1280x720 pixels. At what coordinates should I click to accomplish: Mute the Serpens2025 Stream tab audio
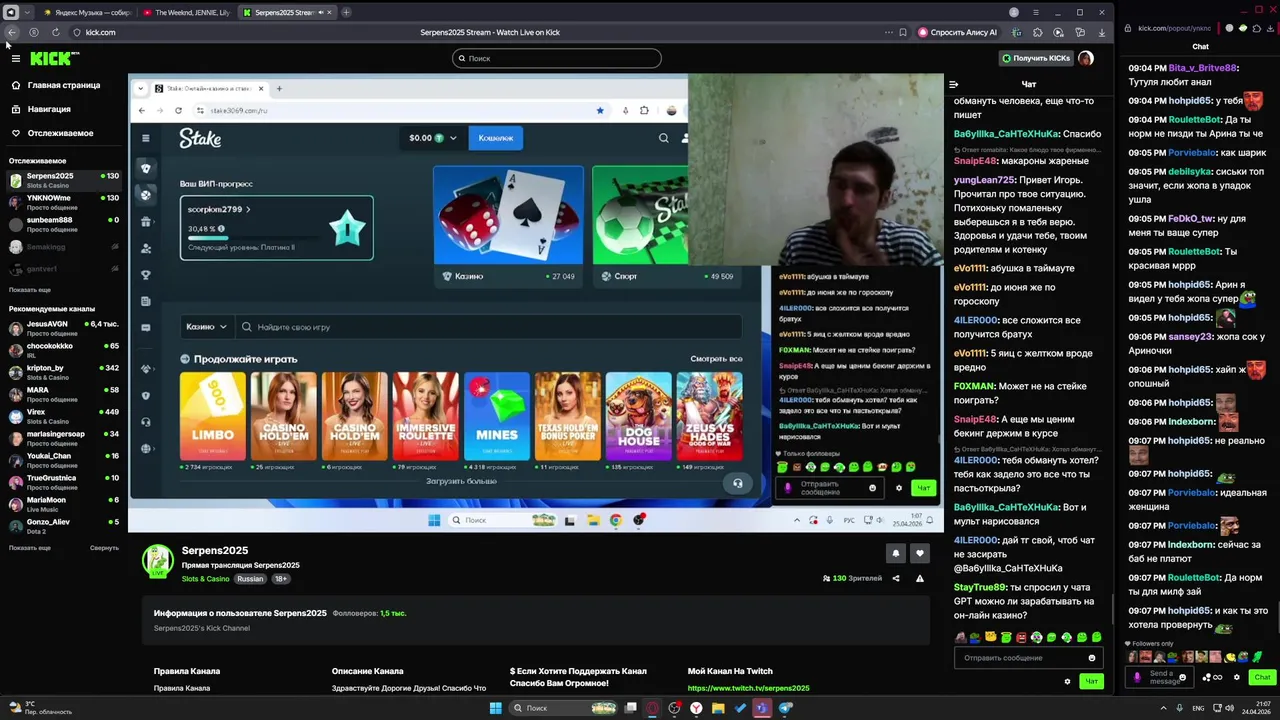320,12
